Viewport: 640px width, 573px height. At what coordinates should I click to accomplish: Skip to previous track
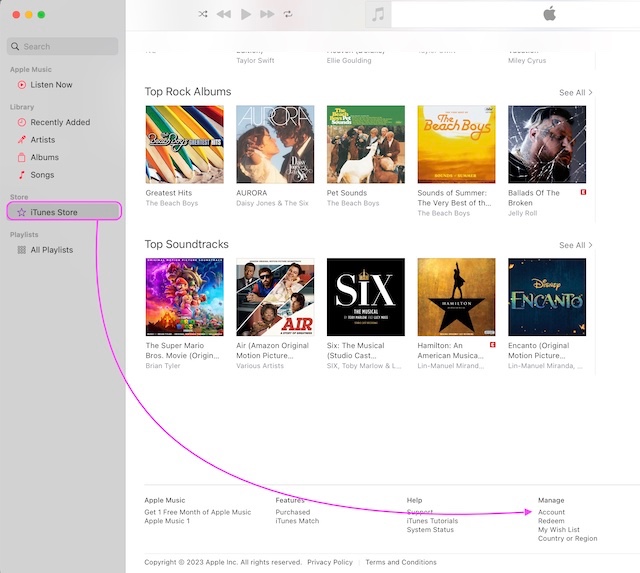point(224,14)
